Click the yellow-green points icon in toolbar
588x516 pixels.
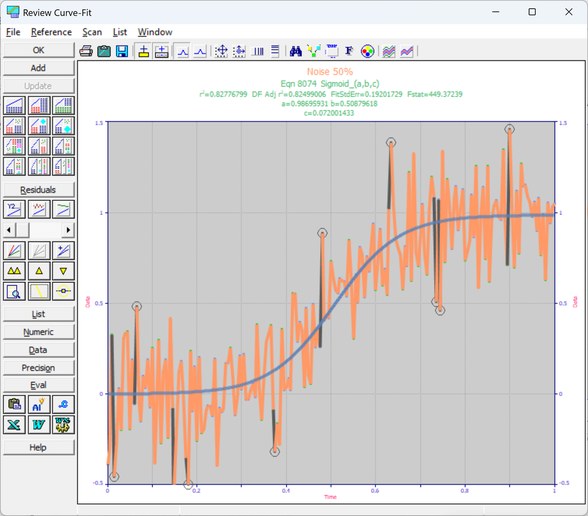click(x=314, y=51)
